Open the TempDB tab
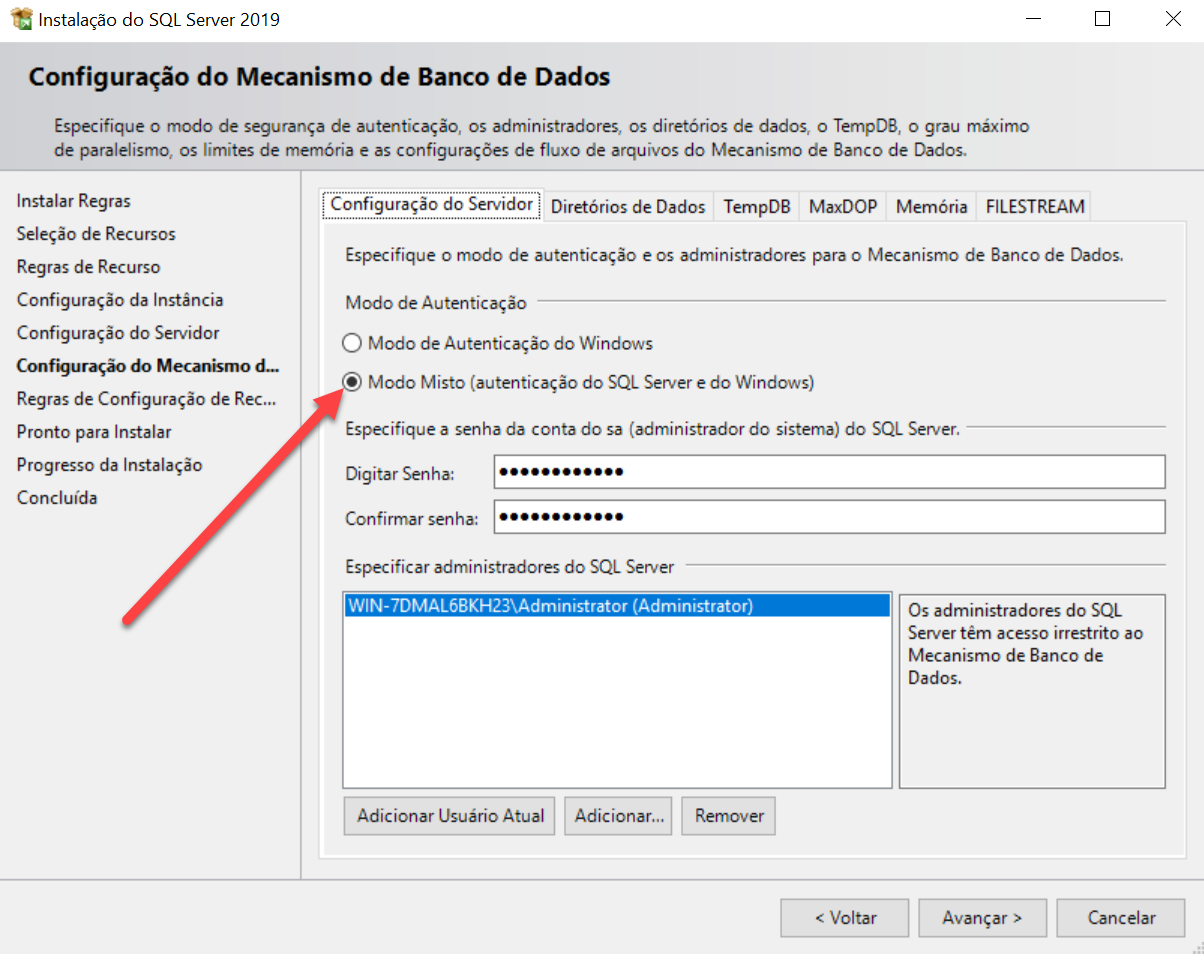This screenshot has height=954, width=1204. click(x=757, y=207)
